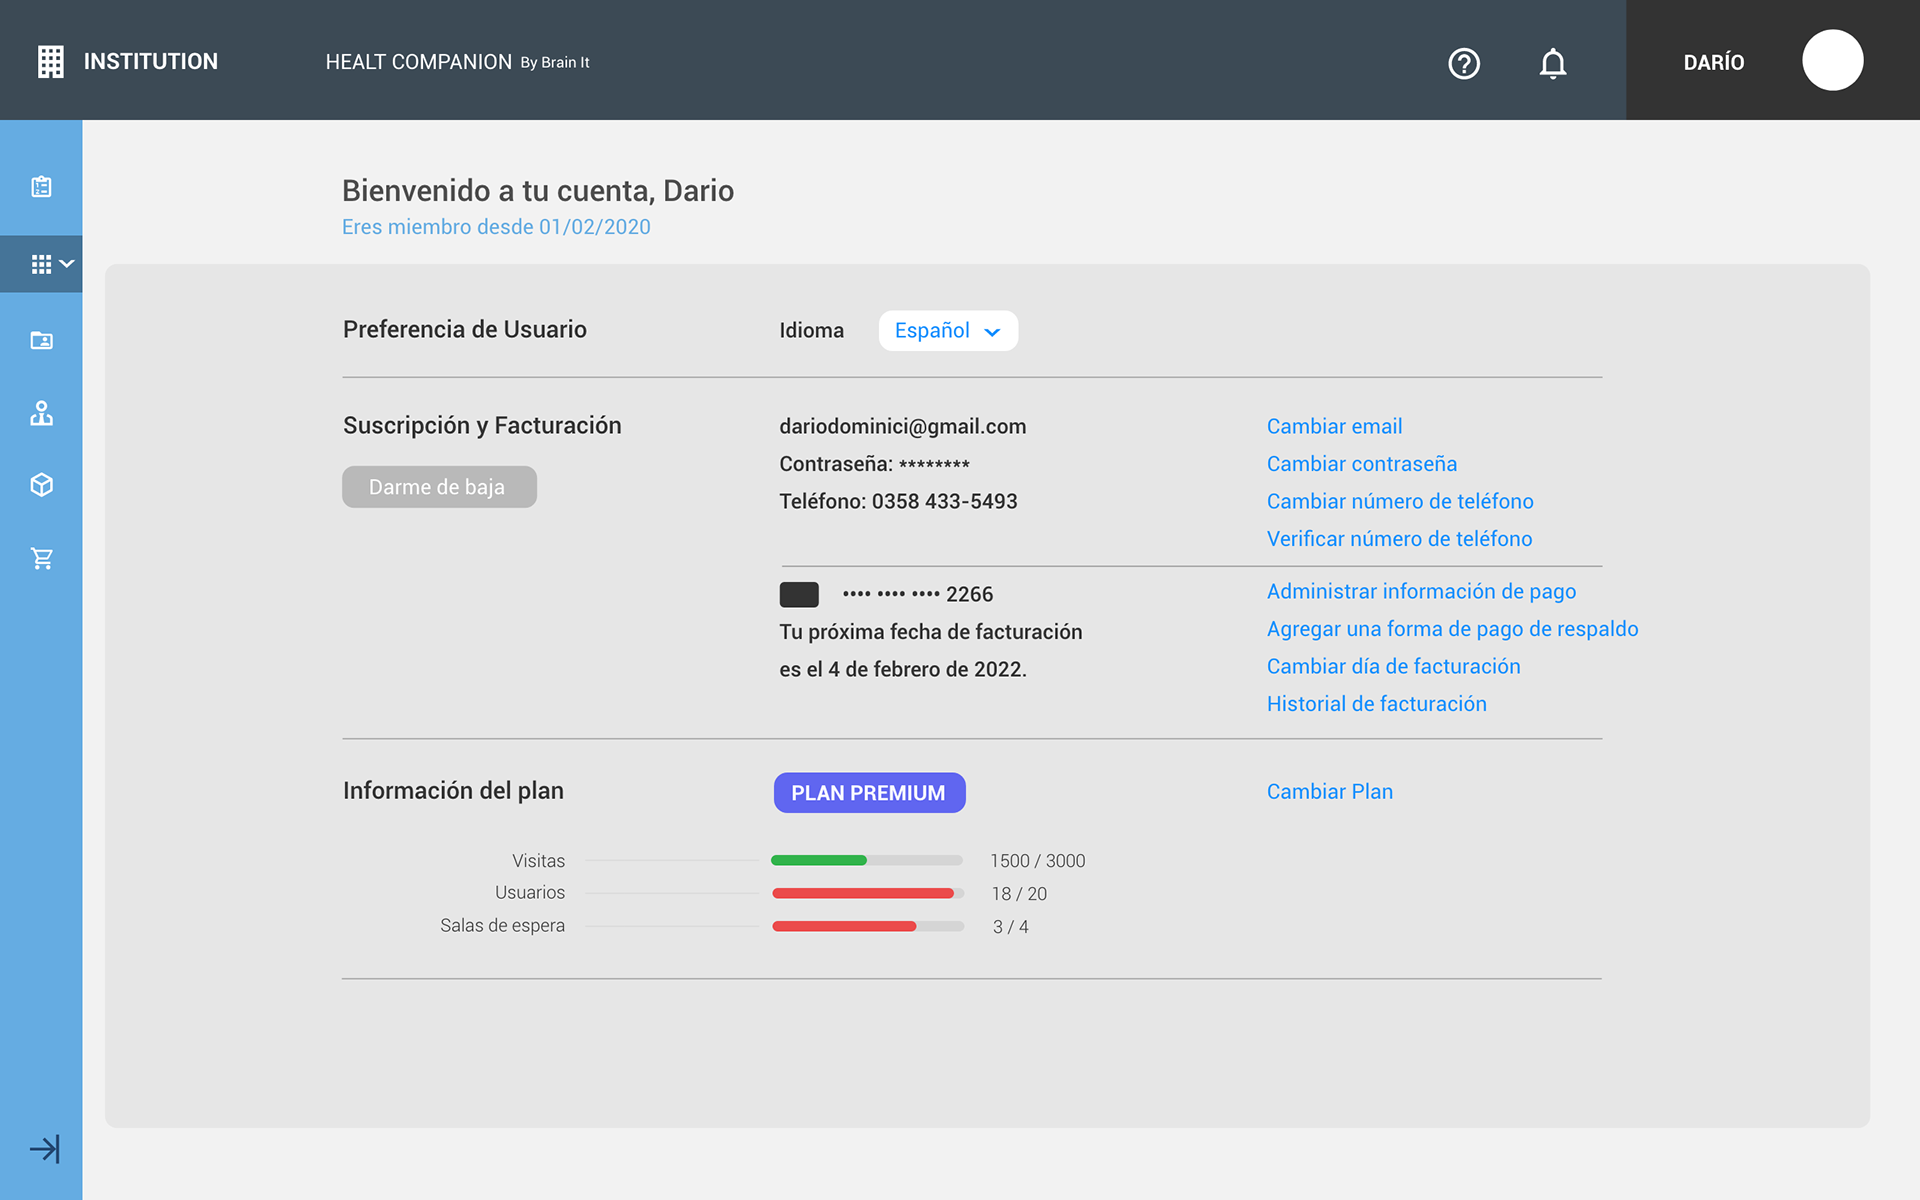1920x1200 pixels.
Task: Open Historial de facturación link
Action: [1376, 704]
